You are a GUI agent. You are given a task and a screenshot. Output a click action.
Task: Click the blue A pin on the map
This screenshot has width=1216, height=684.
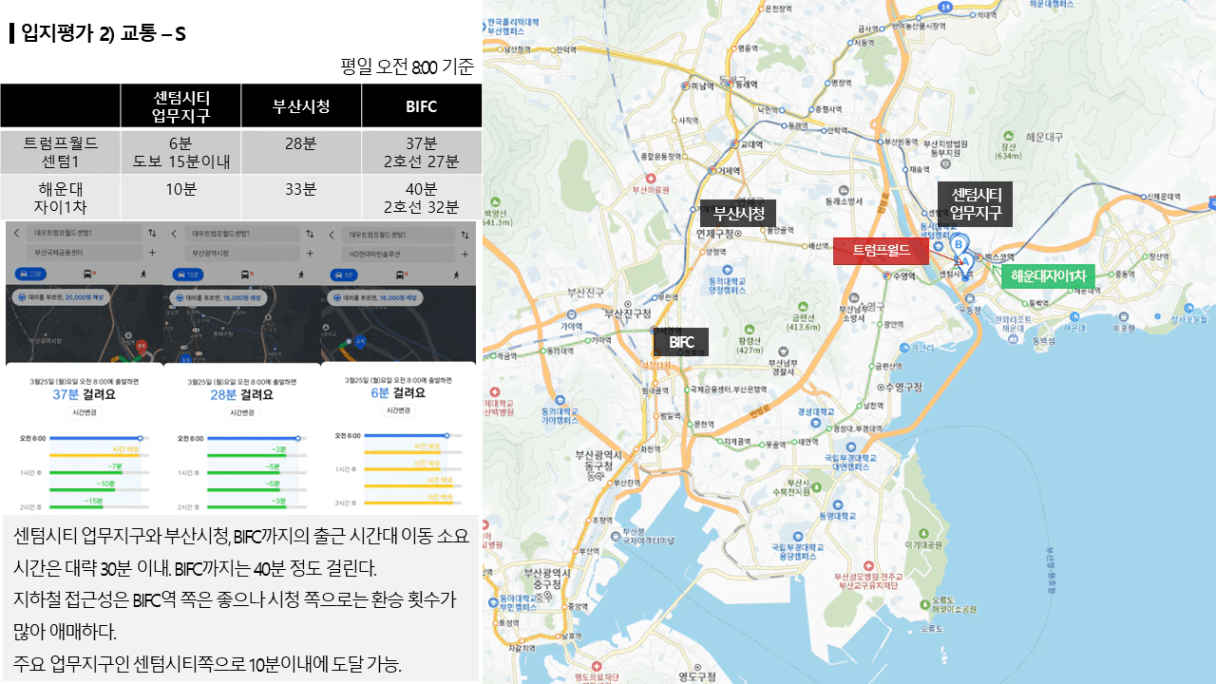(968, 261)
